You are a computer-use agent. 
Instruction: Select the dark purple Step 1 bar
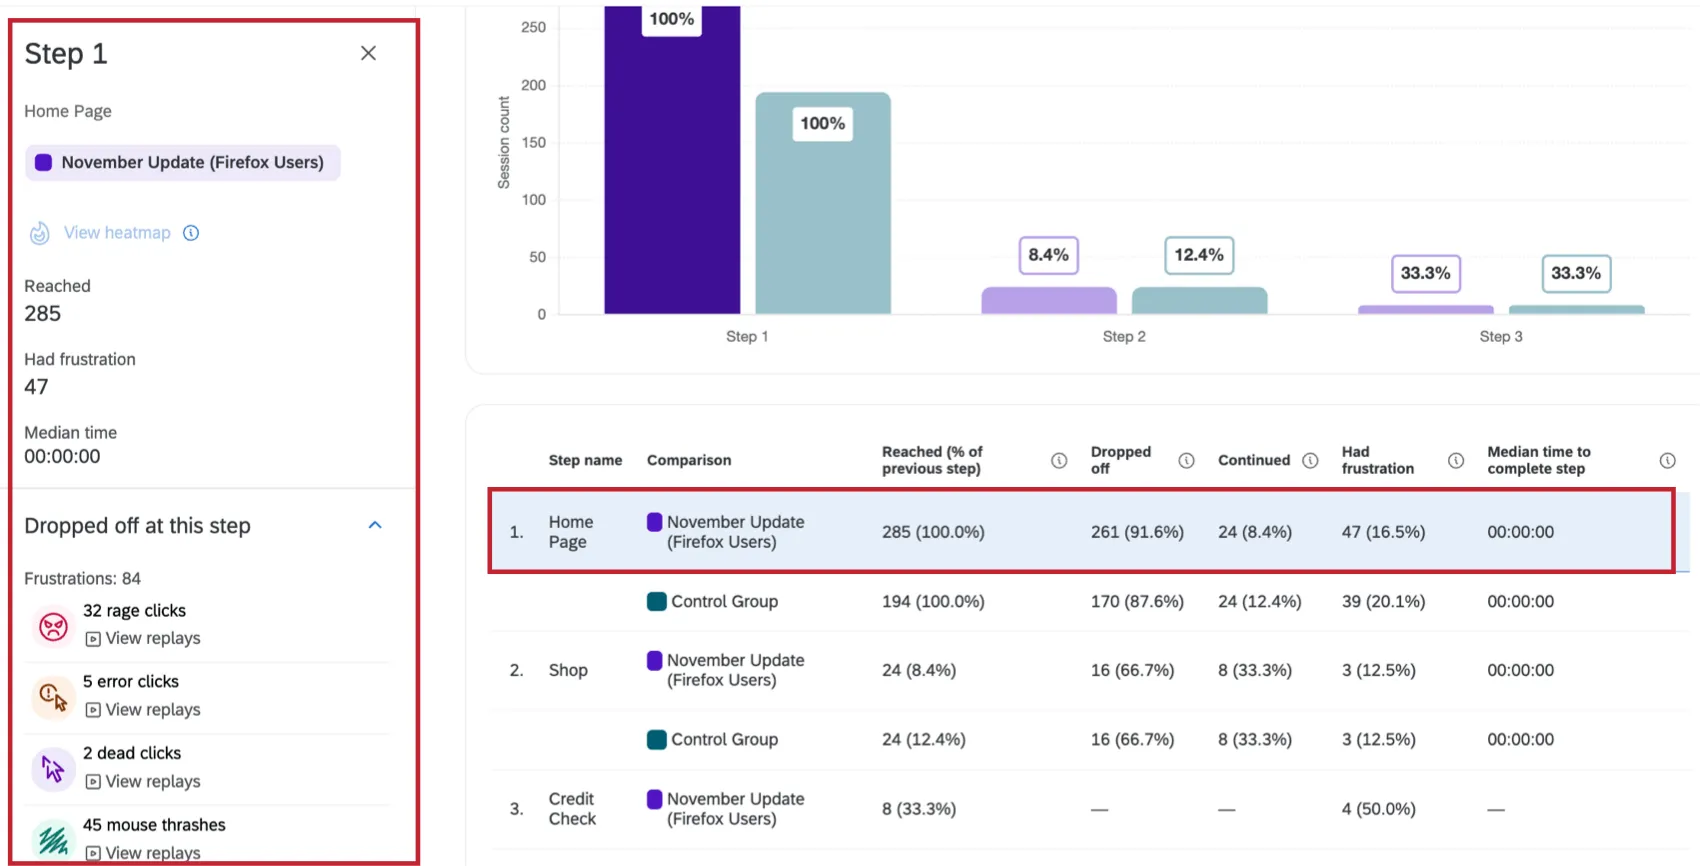point(672,170)
